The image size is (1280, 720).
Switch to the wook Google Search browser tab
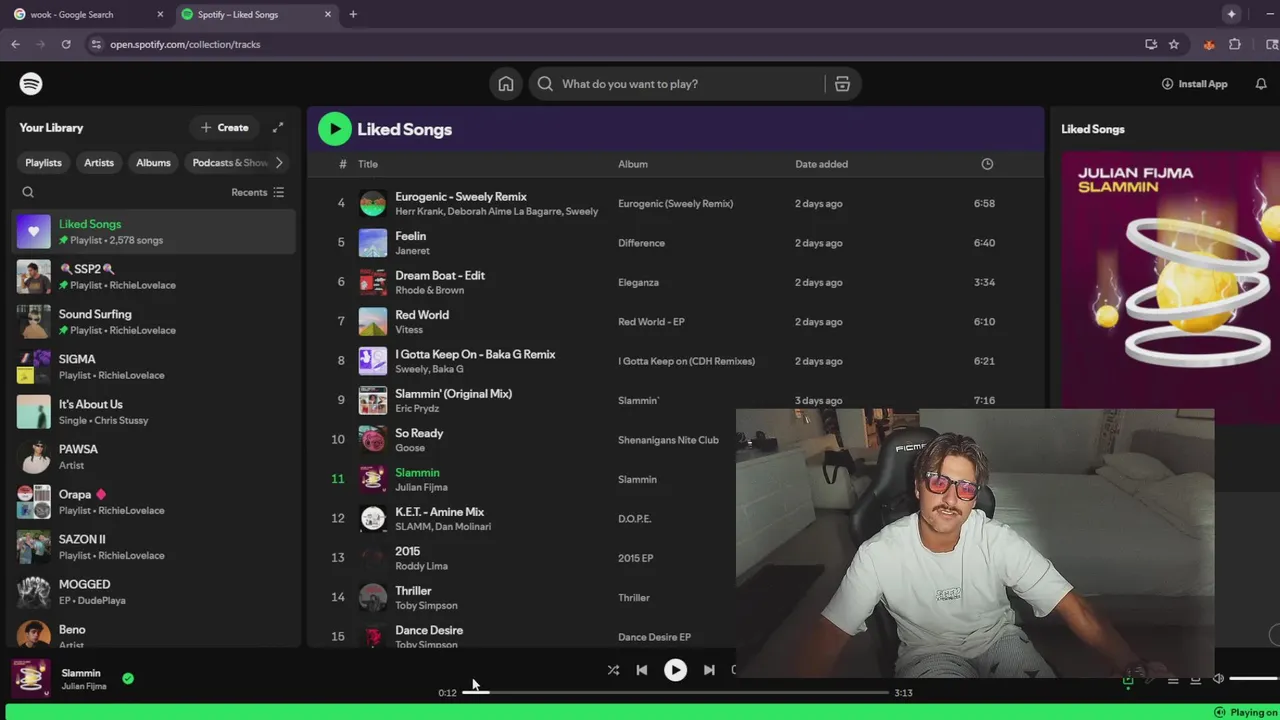tap(86, 14)
